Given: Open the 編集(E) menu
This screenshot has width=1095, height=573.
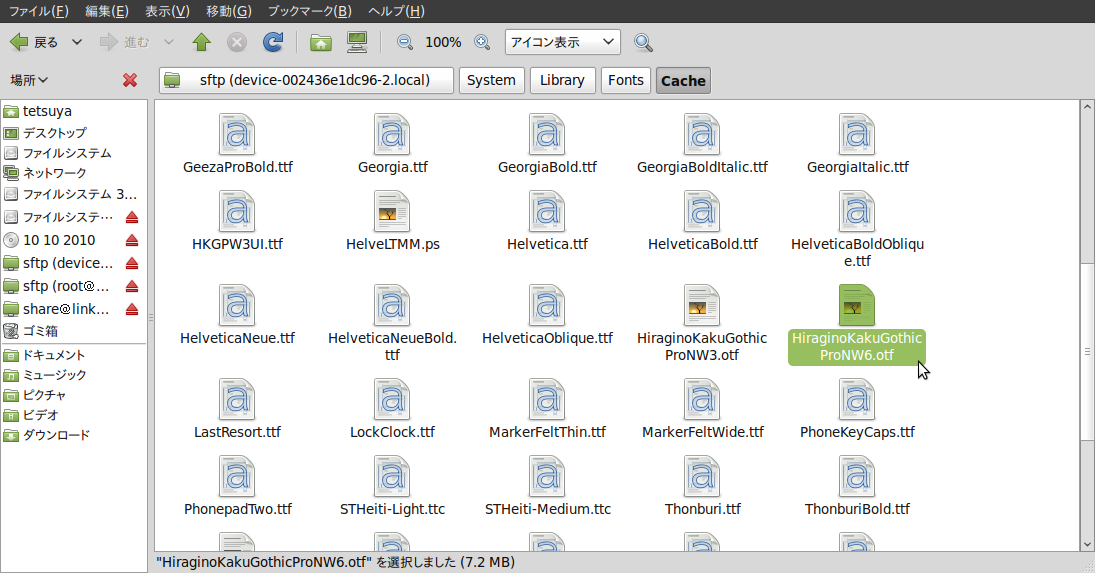Looking at the screenshot, I should click(107, 11).
